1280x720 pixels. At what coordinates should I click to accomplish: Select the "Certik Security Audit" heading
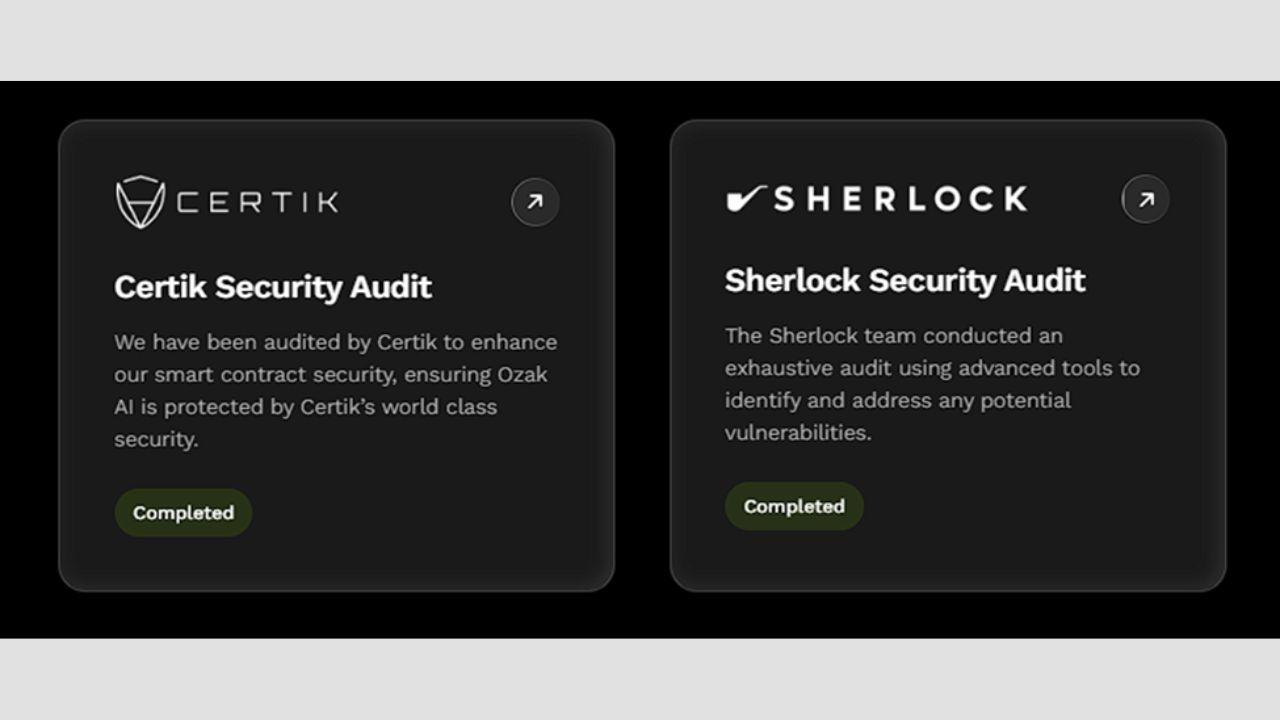point(273,287)
